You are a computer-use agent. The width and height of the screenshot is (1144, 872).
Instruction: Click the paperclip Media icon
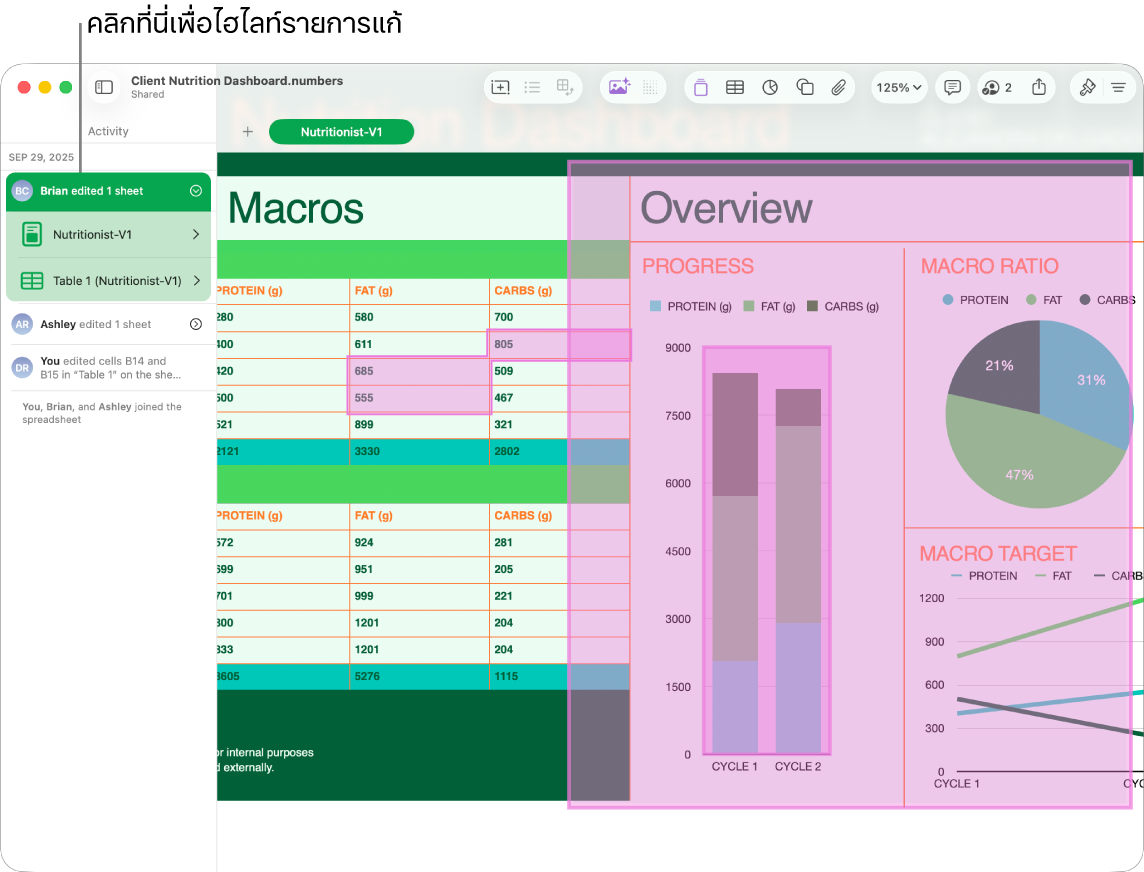pos(839,88)
